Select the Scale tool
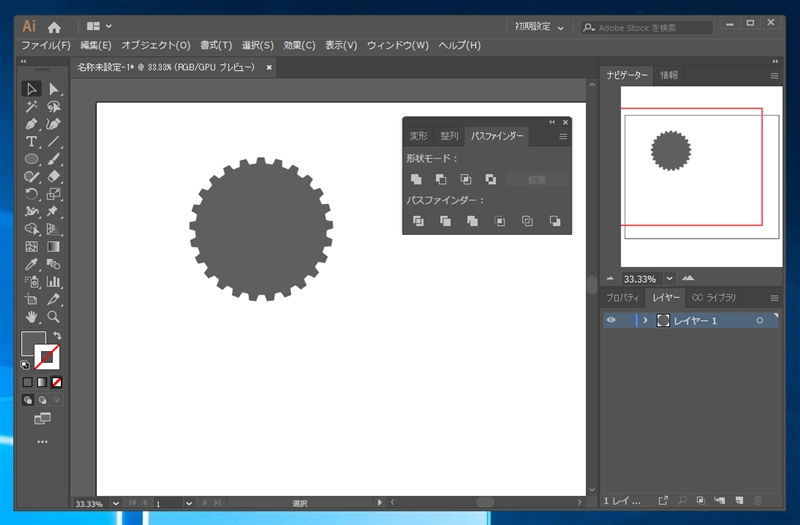Viewport: 800px width, 525px height. tap(53, 194)
